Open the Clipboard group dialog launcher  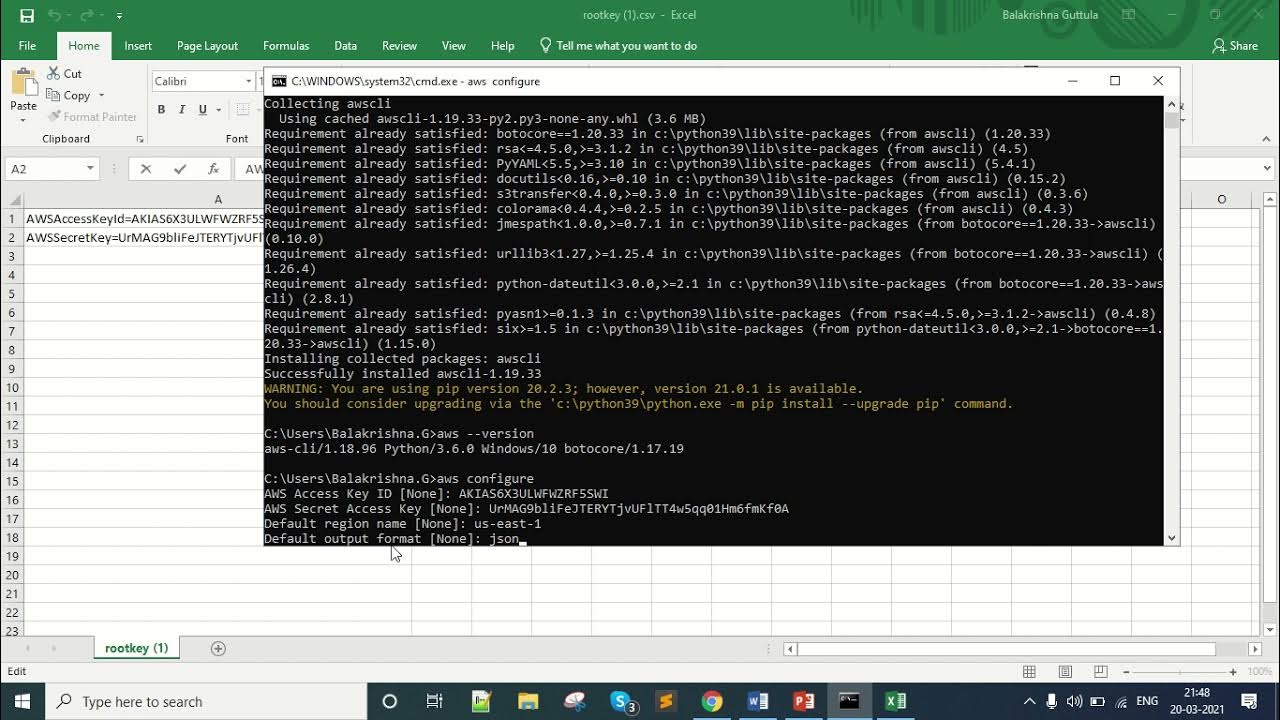coord(140,139)
